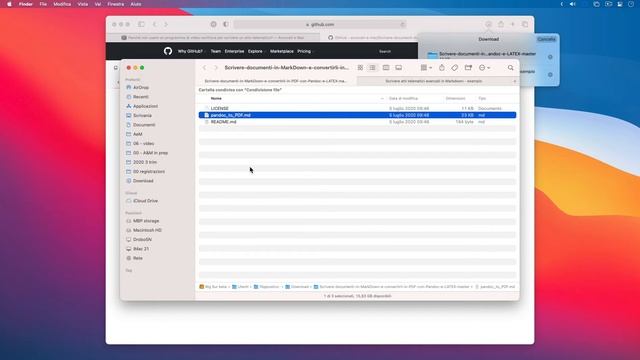Open the Finder menu in the menu bar
Image resolution: width=640 pixels, height=360 pixels.
click(x=26, y=4)
